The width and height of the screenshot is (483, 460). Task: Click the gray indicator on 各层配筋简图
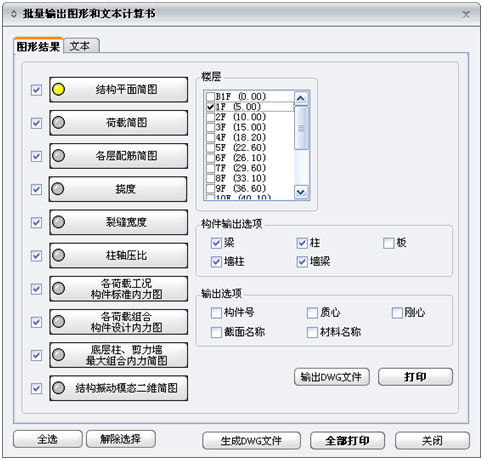(x=59, y=155)
